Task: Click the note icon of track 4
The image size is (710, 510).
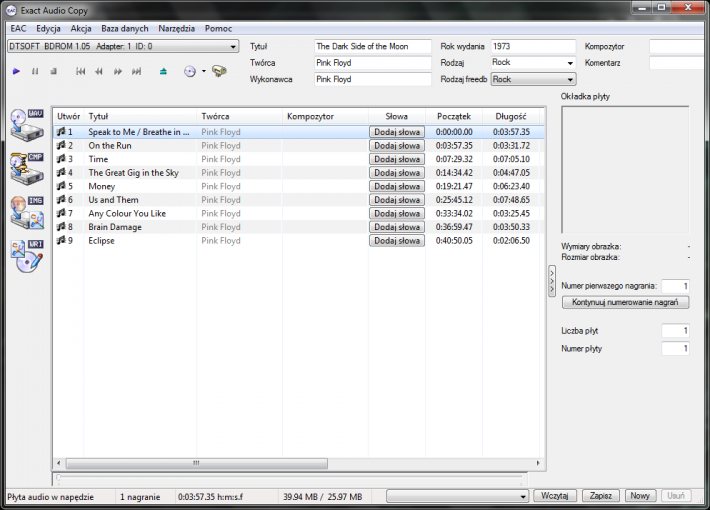Action: coord(61,173)
